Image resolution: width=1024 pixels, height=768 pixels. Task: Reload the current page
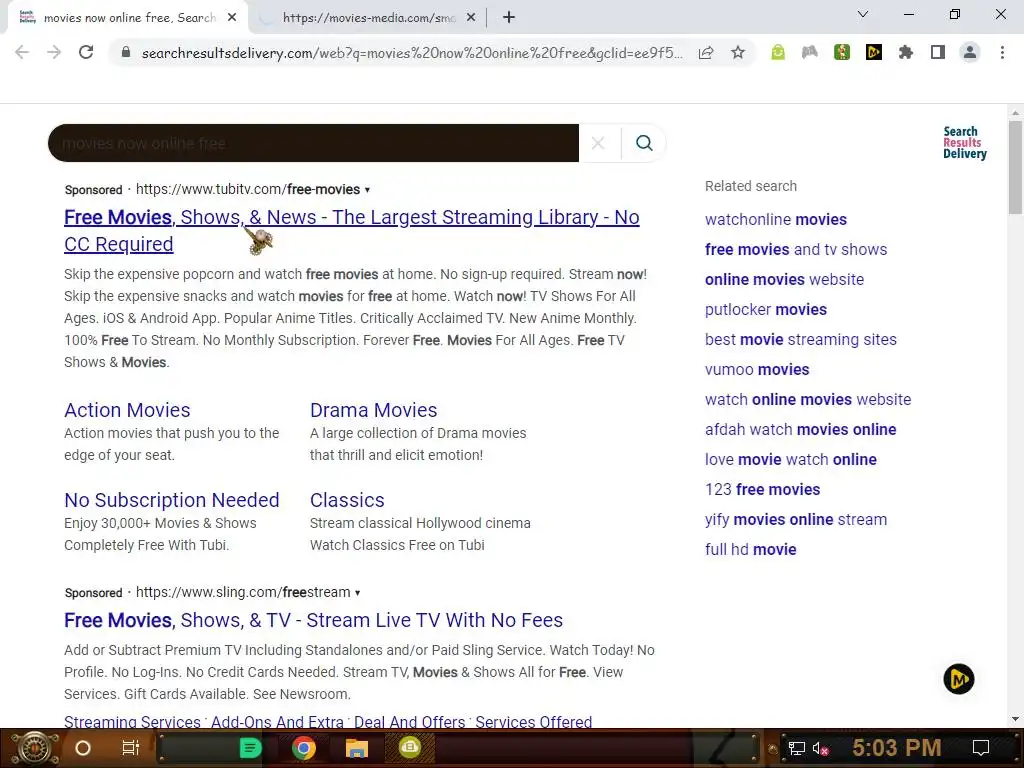tap(86, 52)
